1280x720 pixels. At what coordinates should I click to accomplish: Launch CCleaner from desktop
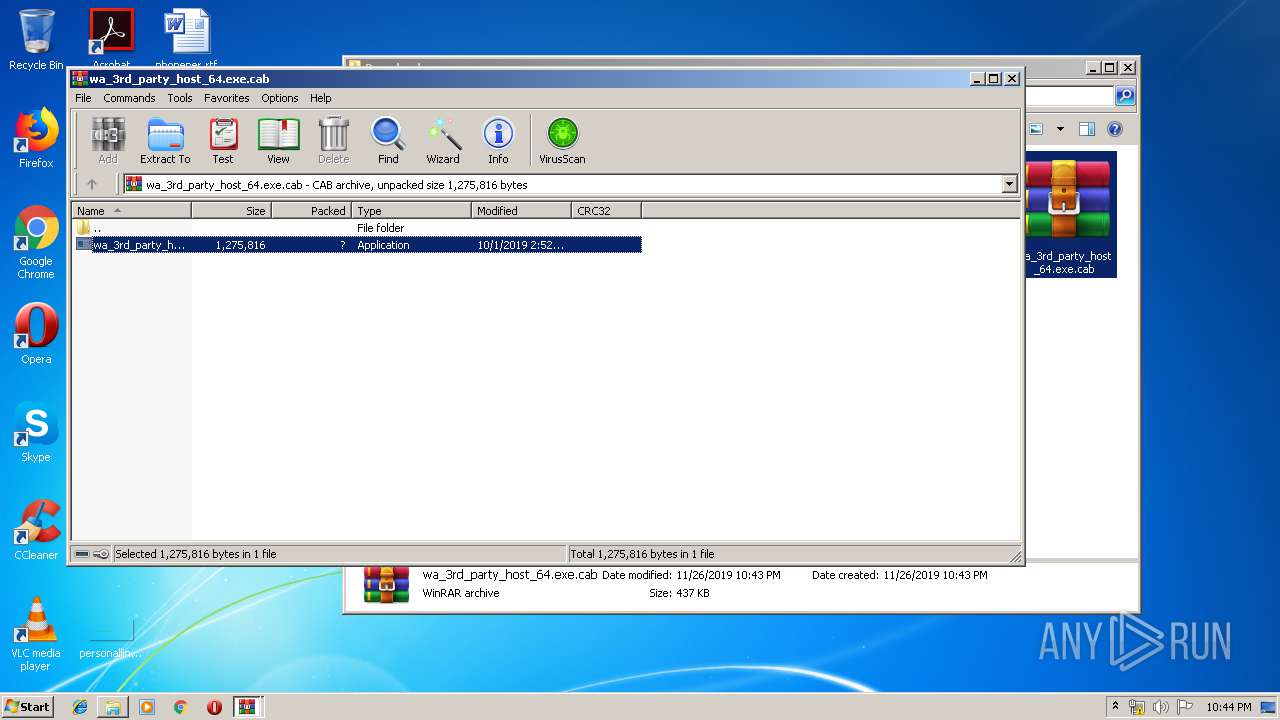[x=36, y=530]
